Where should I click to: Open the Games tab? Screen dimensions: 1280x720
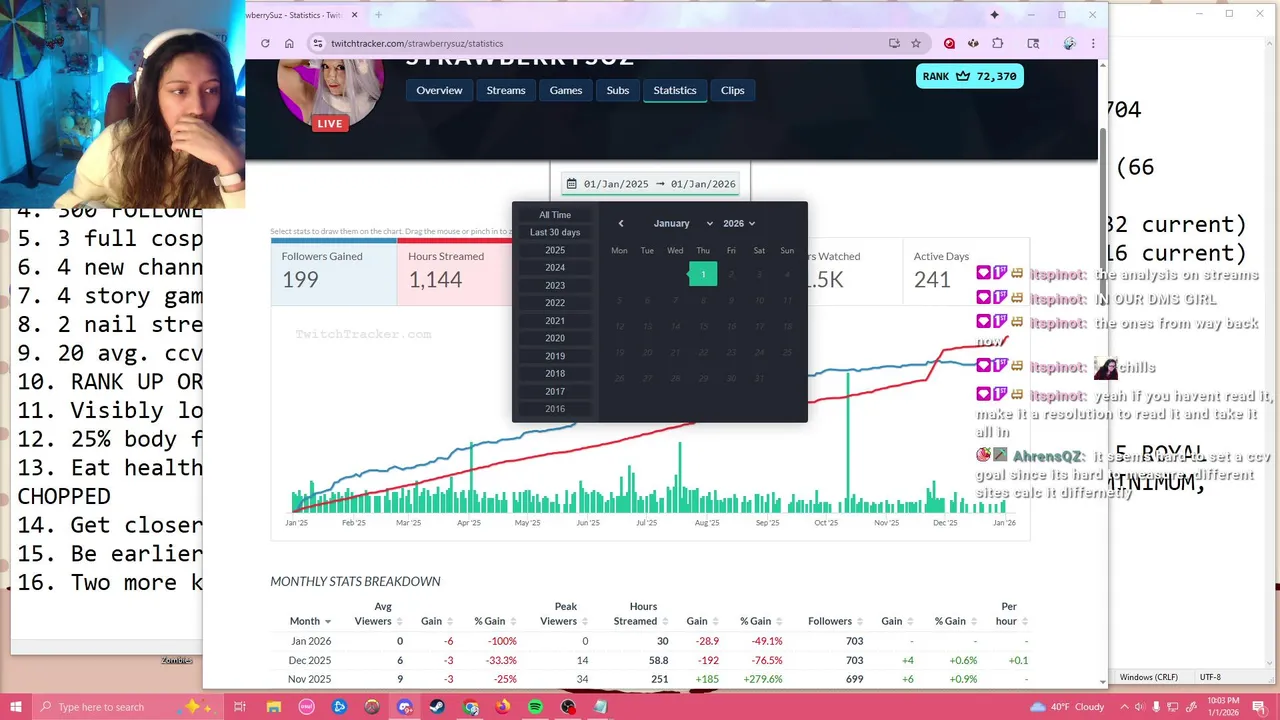565,90
